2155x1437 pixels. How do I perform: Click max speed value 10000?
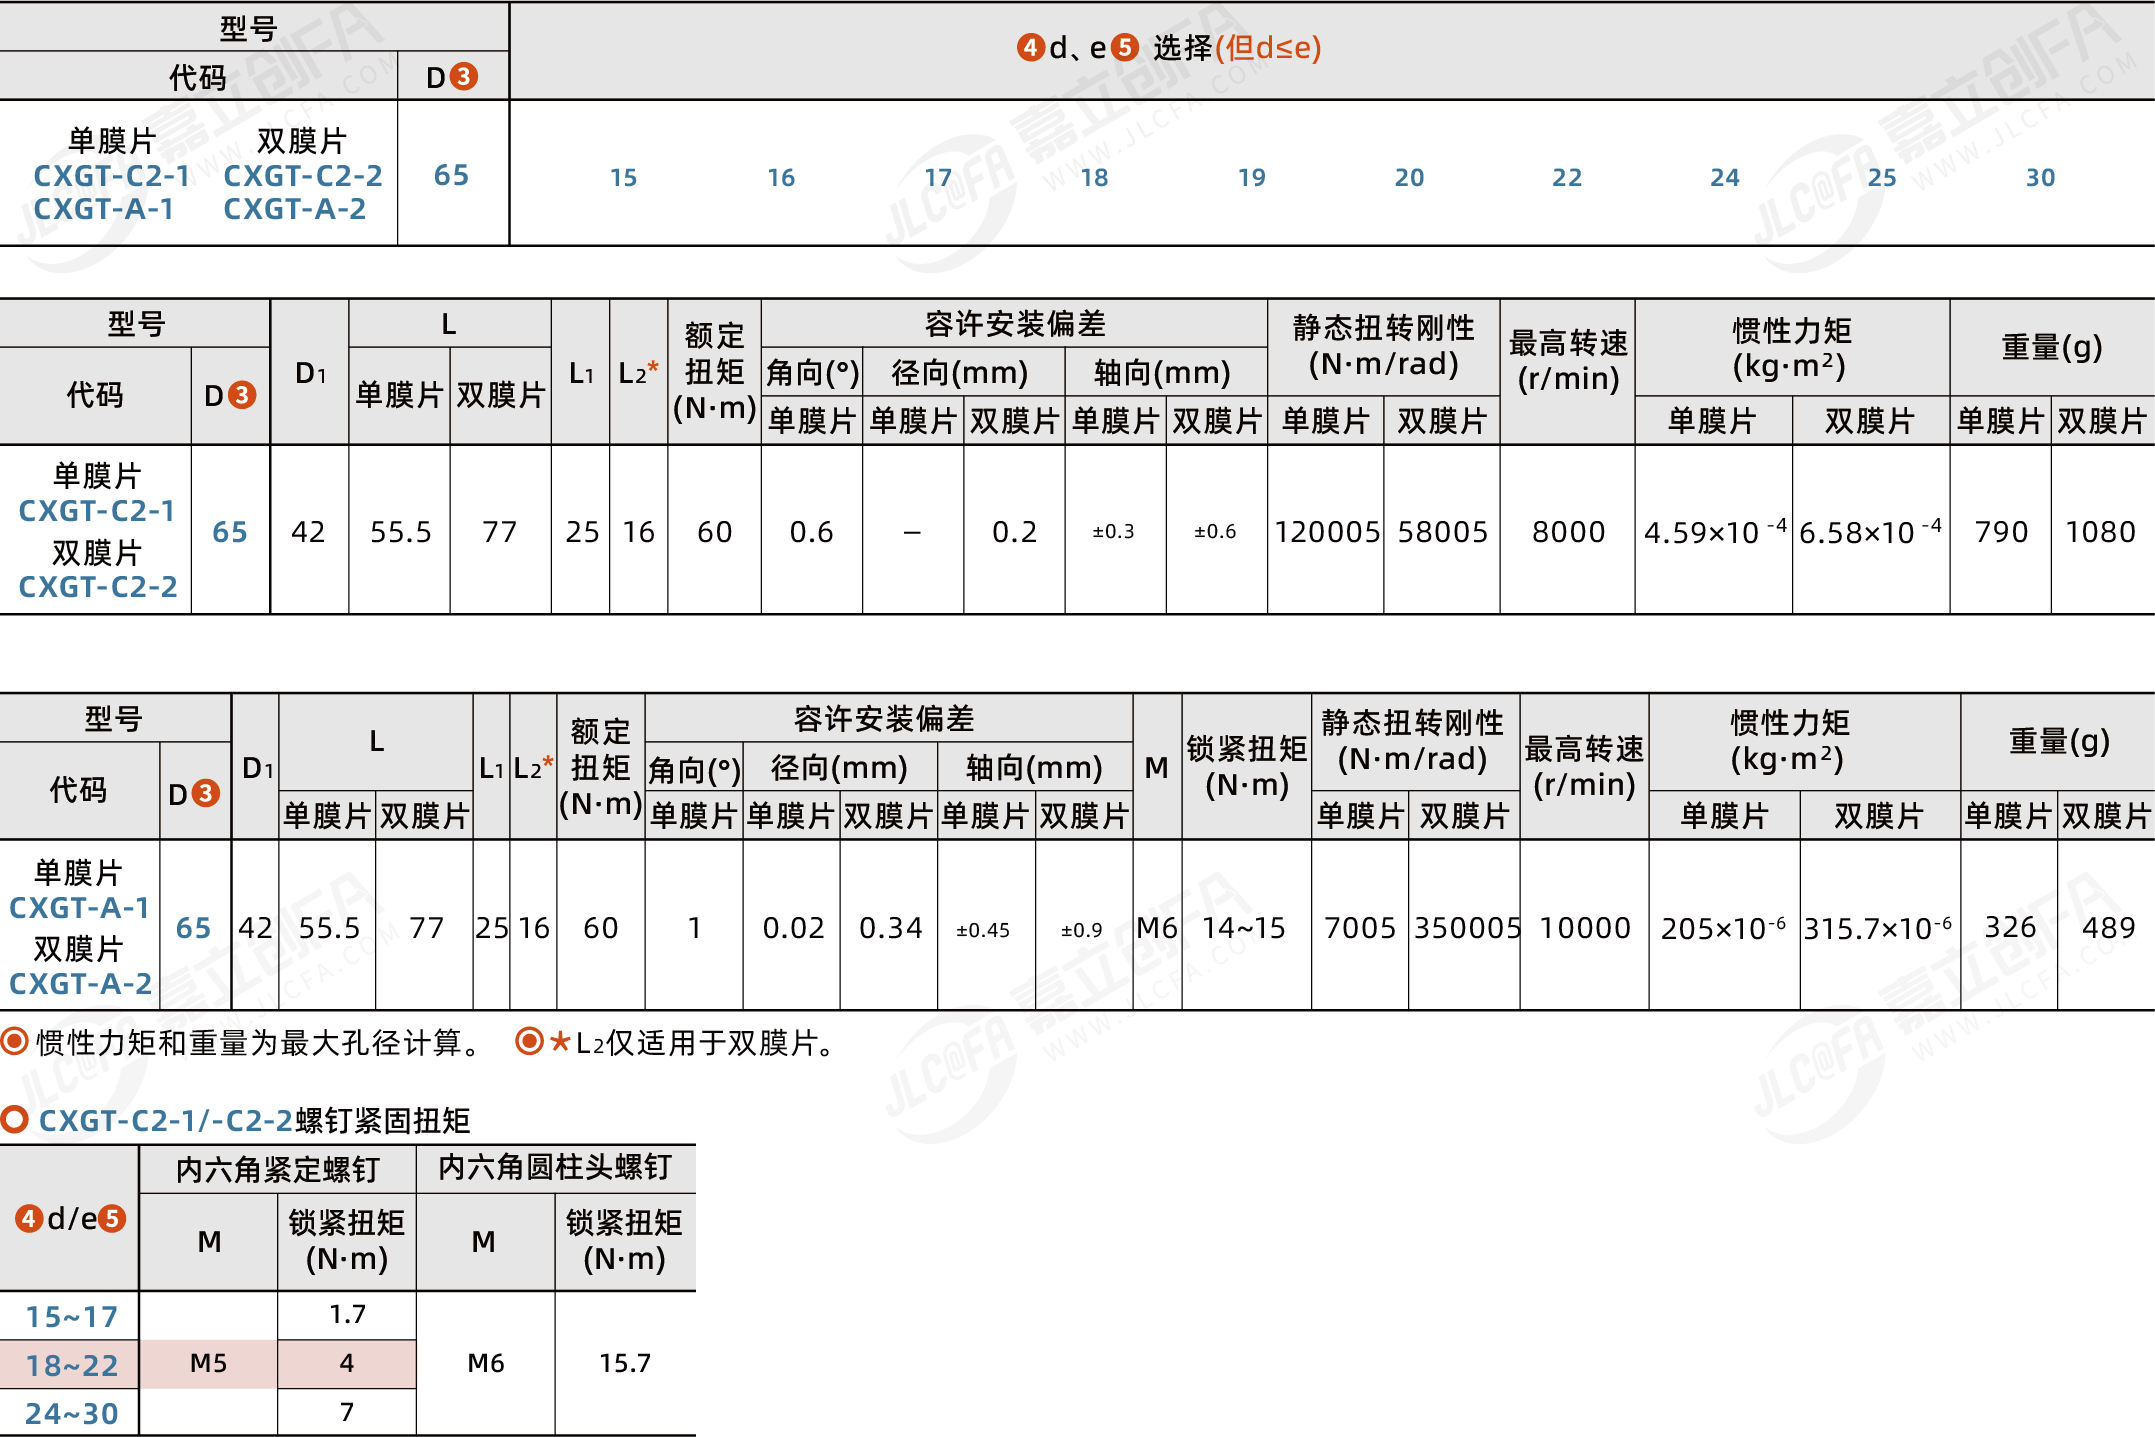(1585, 928)
